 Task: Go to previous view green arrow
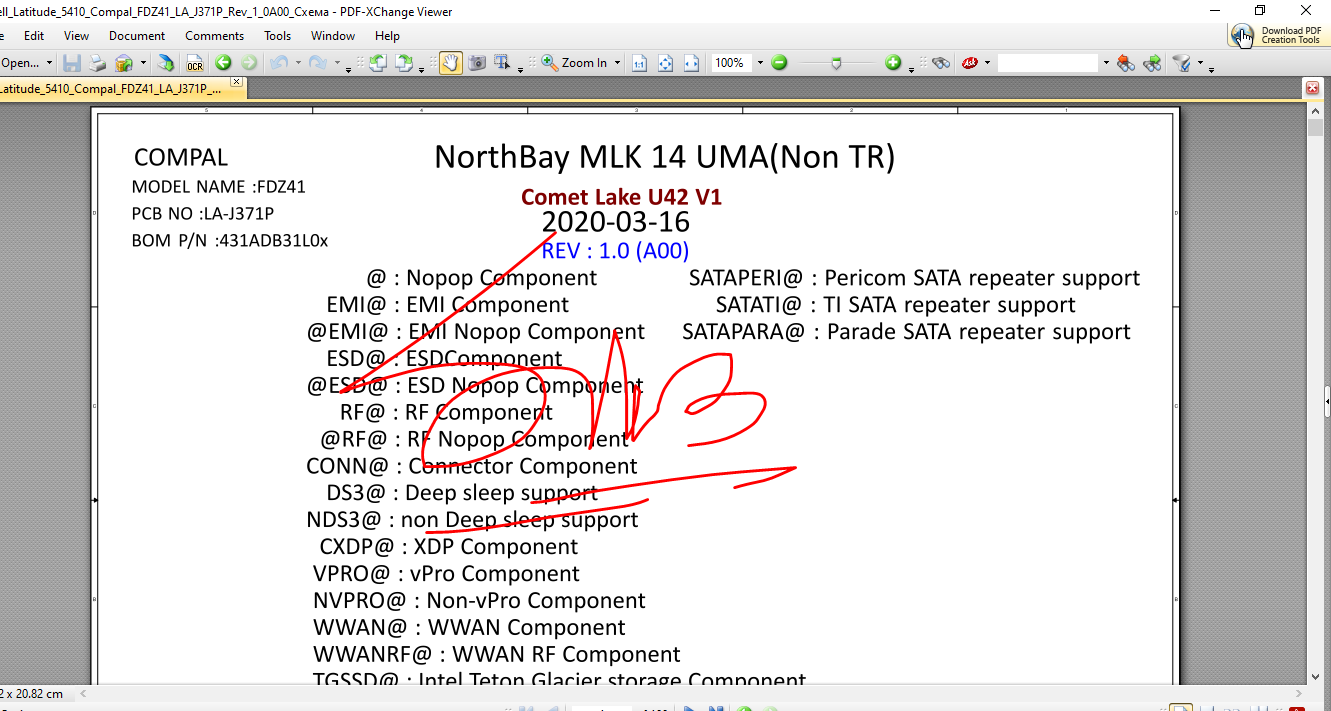[223, 63]
